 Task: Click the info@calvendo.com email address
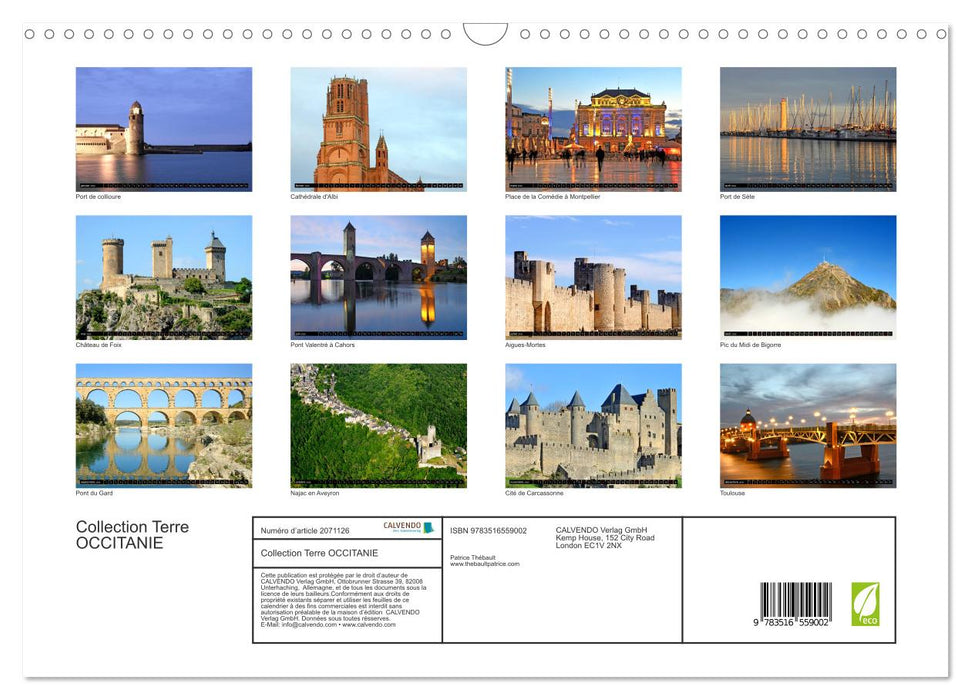(307, 626)
